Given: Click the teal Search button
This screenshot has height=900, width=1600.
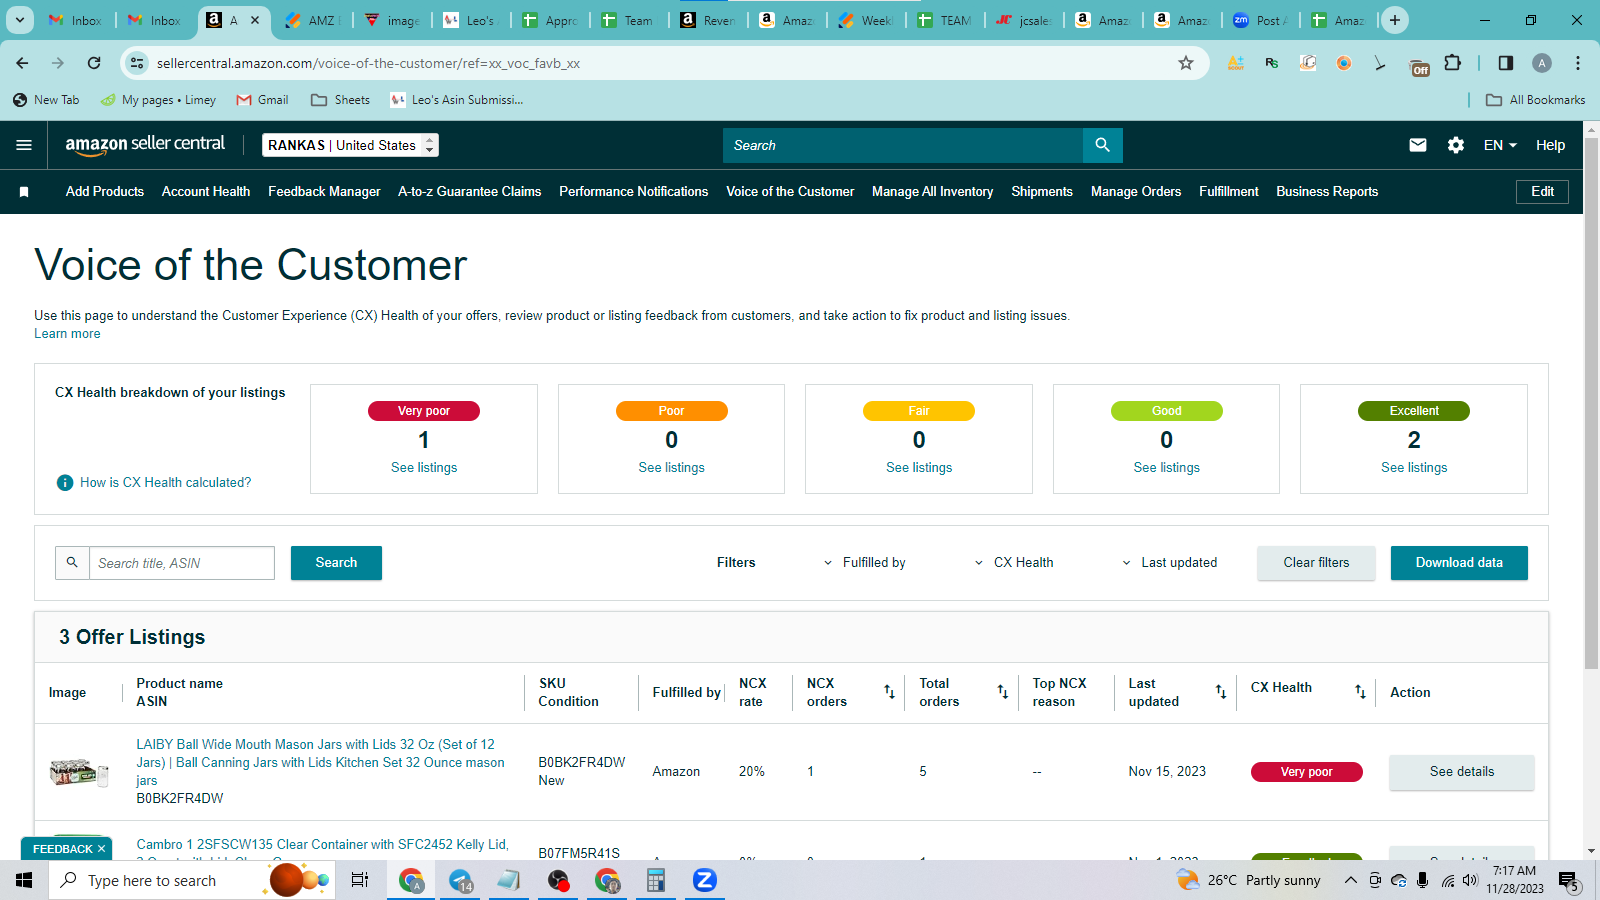Looking at the screenshot, I should (x=336, y=563).
